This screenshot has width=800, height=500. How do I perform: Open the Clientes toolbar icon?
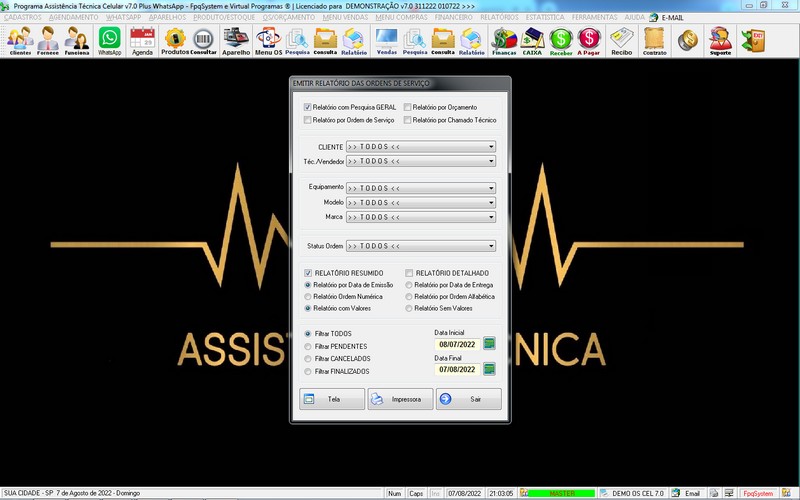pos(20,41)
